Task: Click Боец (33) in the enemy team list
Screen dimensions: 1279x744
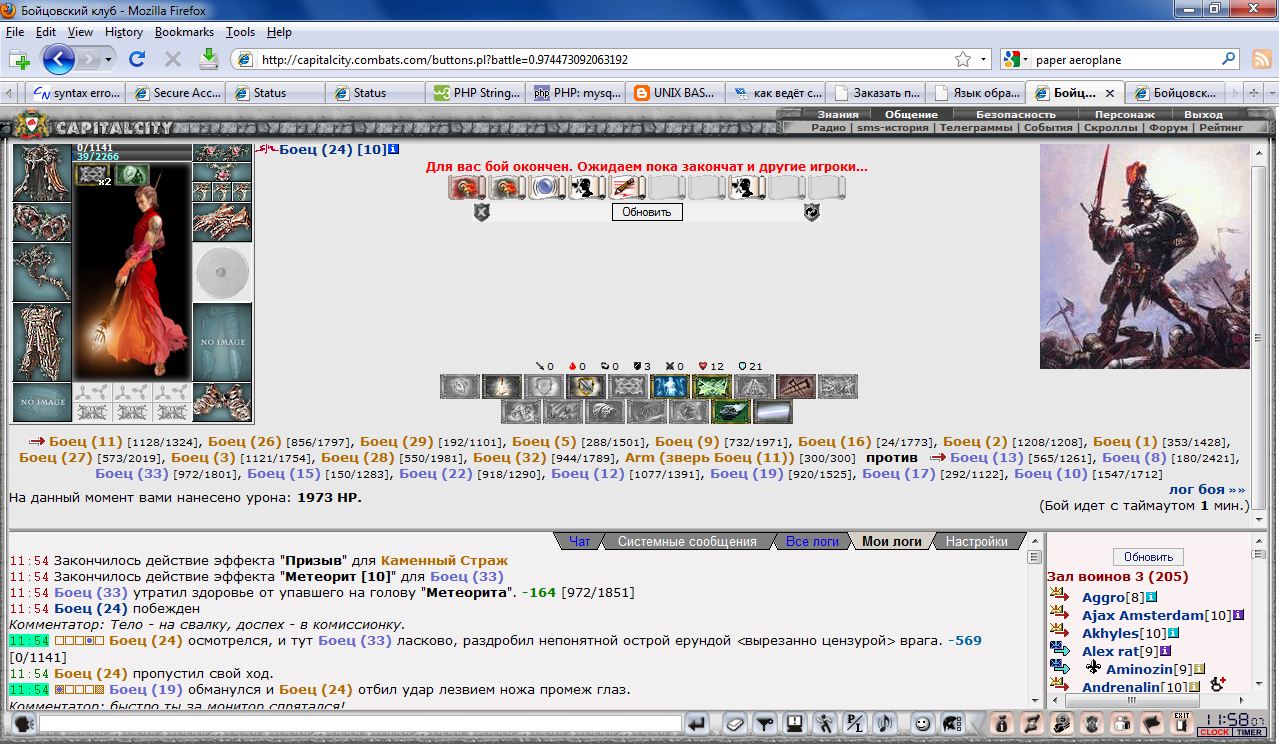Action: pyautogui.click(x=132, y=473)
